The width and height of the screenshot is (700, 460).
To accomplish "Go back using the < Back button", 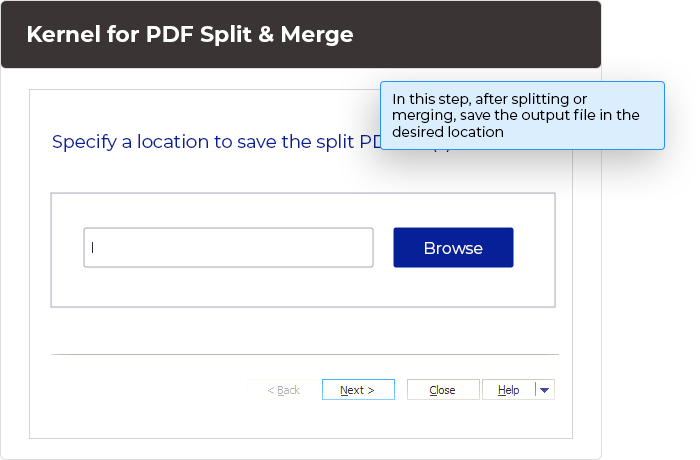I will (x=284, y=390).
